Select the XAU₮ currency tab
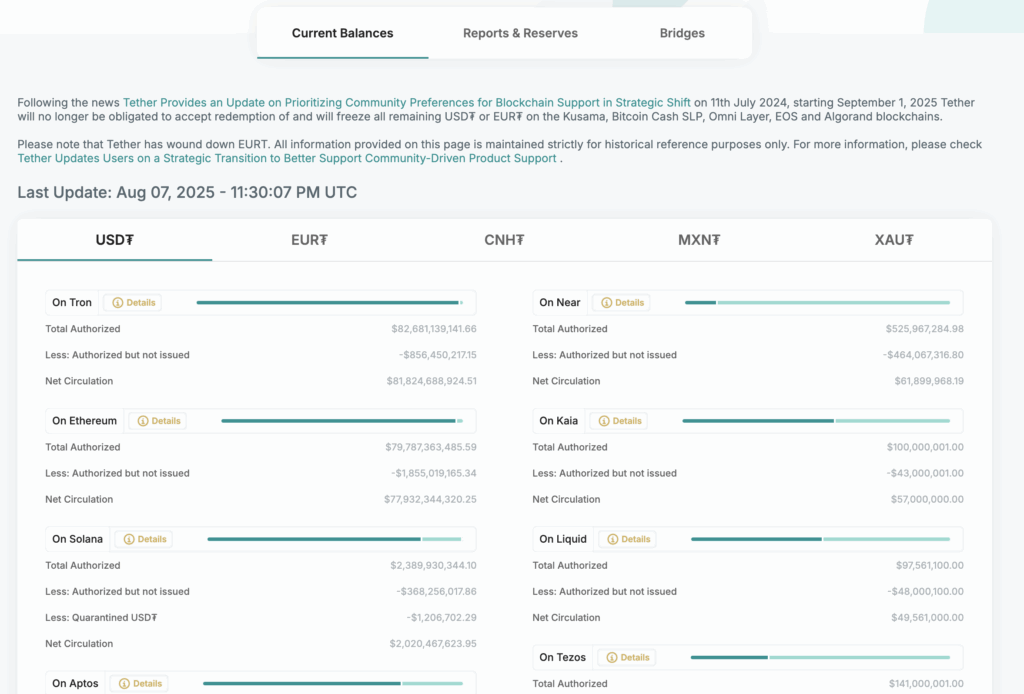This screenshot has height=694, width=1024. [893, 240]
